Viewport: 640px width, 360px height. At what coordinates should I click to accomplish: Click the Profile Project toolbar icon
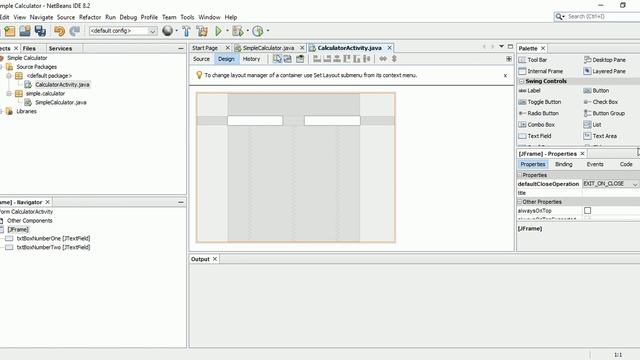(x=258, y=31)
